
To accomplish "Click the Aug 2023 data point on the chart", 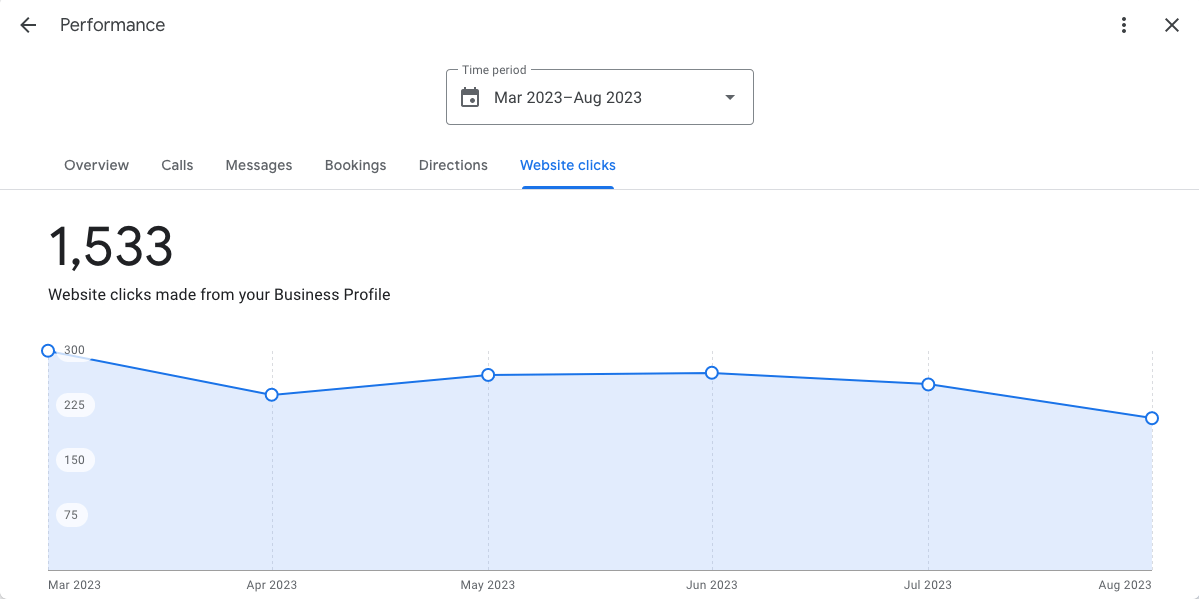I will click(x=1152, y=418).
